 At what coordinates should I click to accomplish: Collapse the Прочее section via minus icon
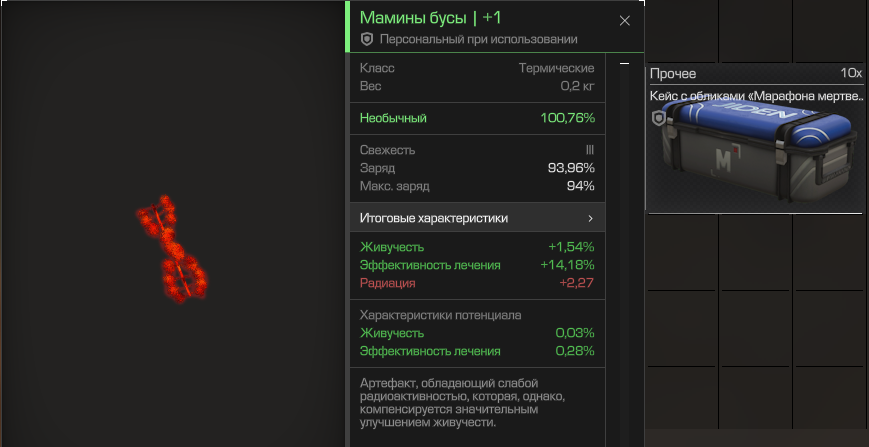[624, 63]
